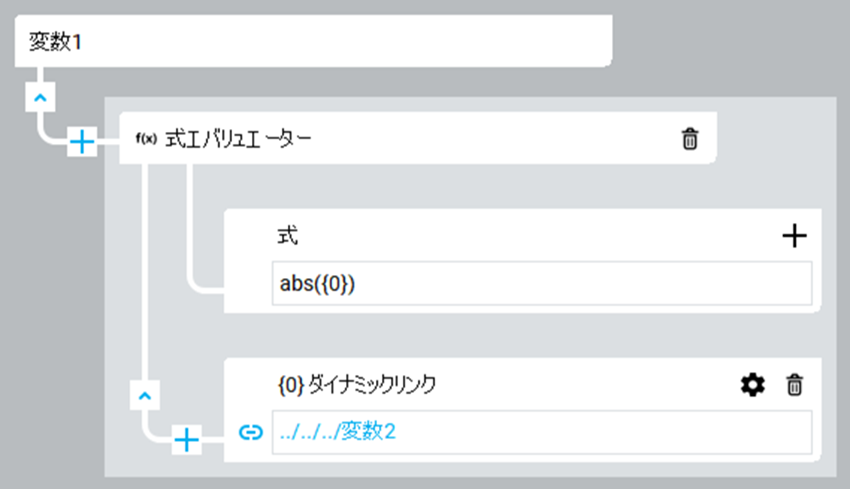The image size is (850, 489).
Task: Click the plus button beside 式エバリュエーター
Action: click(x=82, y=143)
